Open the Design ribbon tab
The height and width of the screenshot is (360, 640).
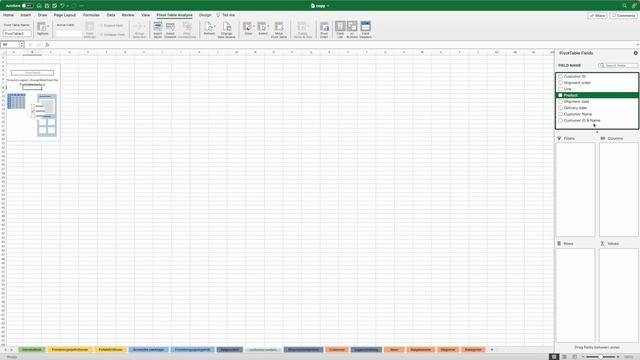205,15
